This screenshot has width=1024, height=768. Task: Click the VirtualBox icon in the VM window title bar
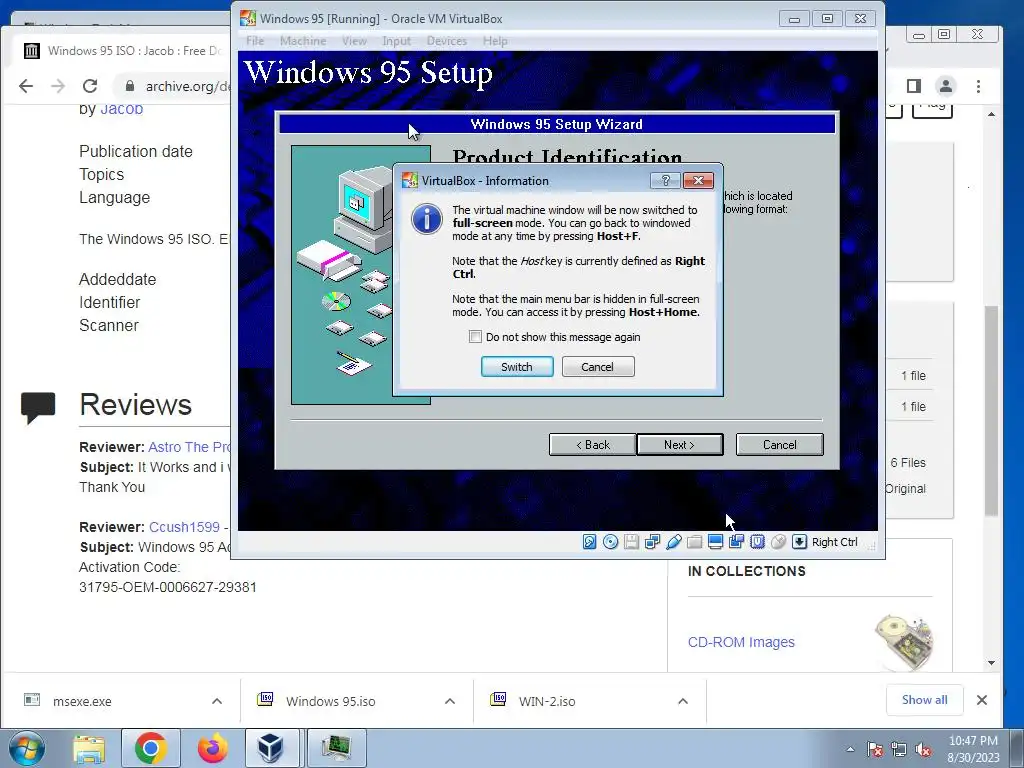(248, 18)
